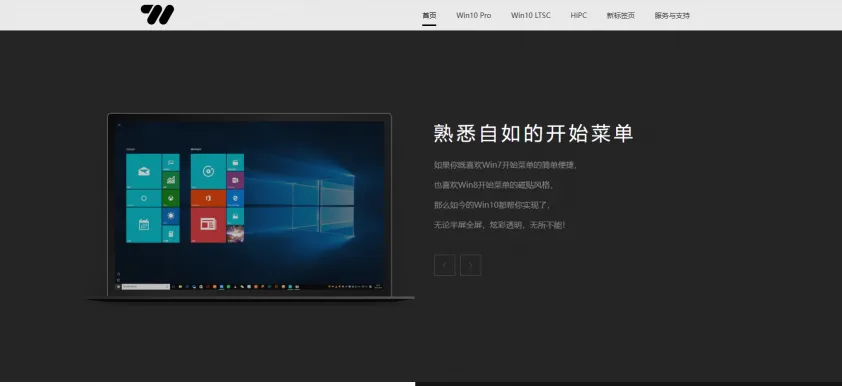
Task: Open the Win10 Pro nav item
Action: (474, 16)
